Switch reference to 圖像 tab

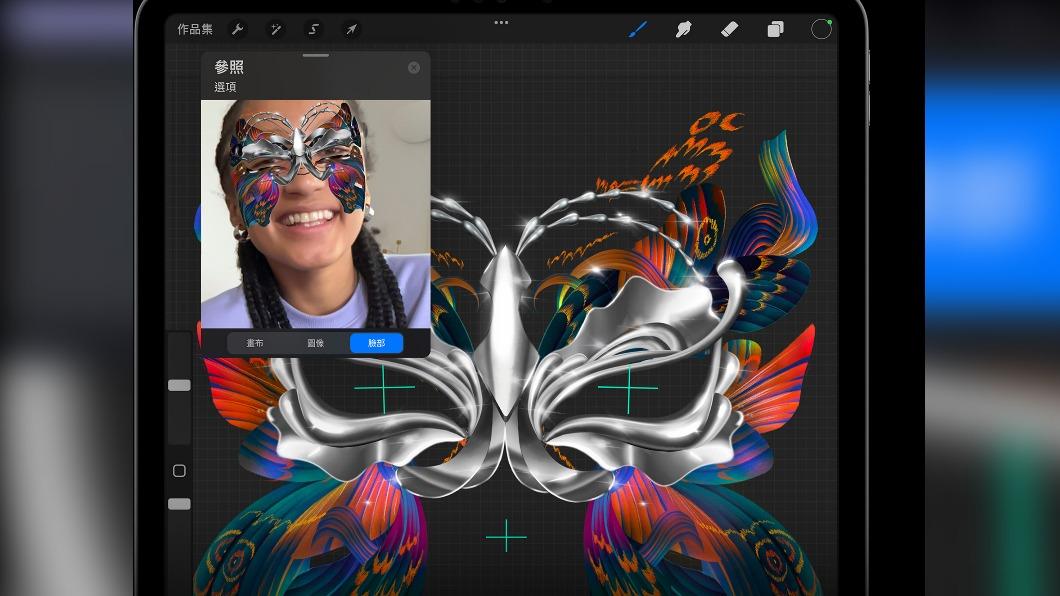[x=315, y=343]
